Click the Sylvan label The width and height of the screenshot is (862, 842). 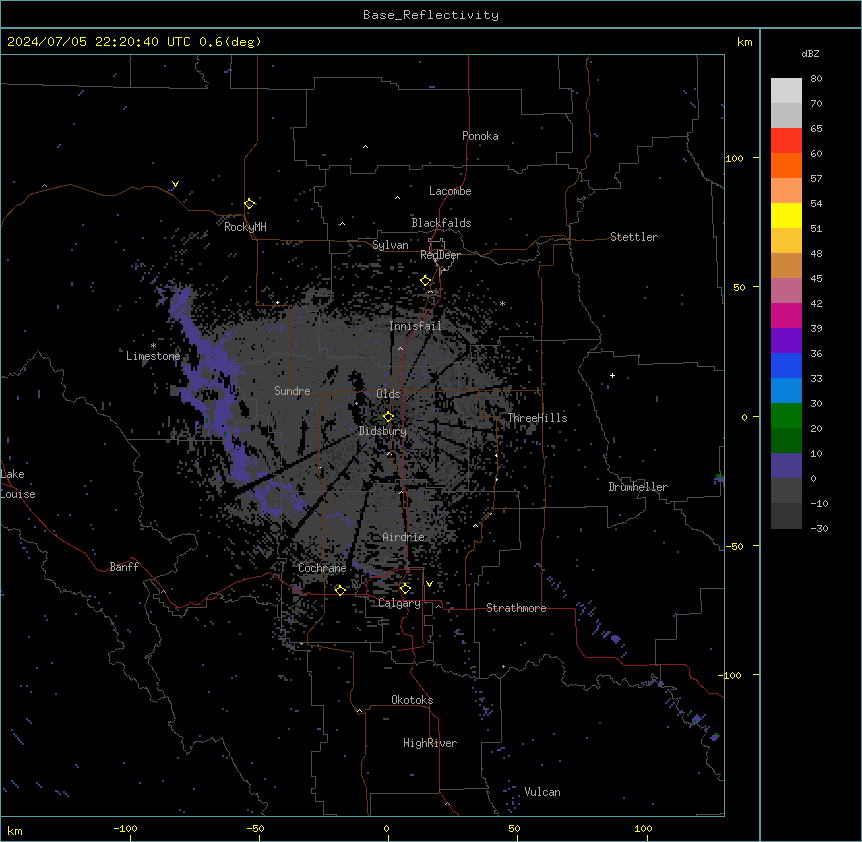(390, 245)
